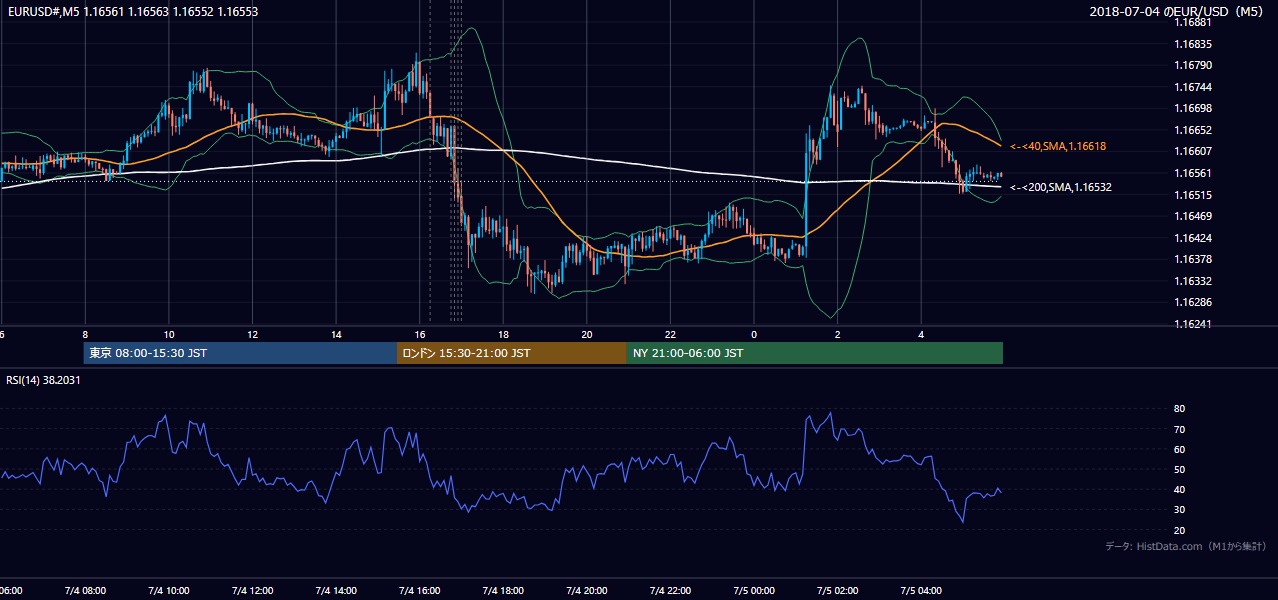Select the London 15:30-21:00 JST session bar

(512, 353)
